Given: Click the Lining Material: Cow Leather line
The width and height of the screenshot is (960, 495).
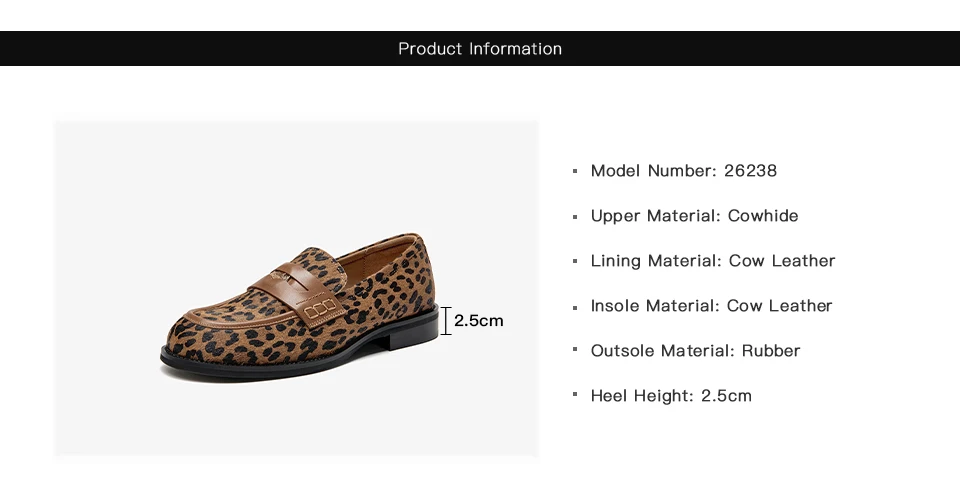Looking at the screenshot, I should click(713, 261).
